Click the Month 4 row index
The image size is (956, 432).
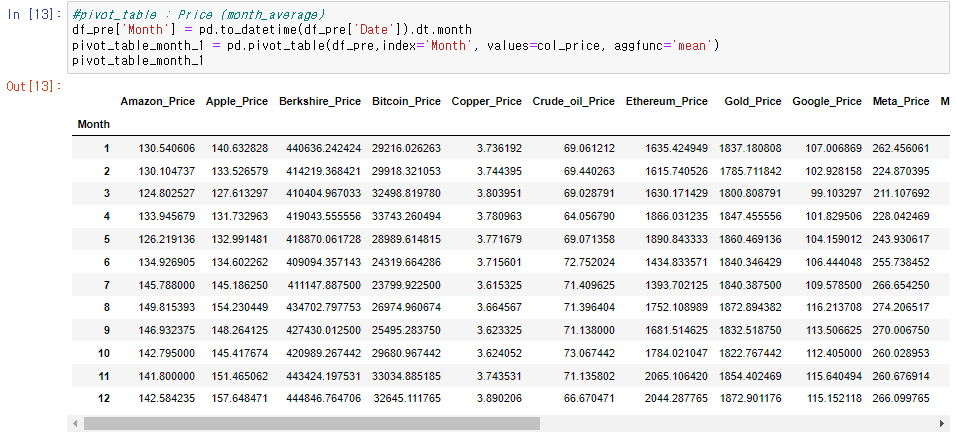[x=107, y=216]
